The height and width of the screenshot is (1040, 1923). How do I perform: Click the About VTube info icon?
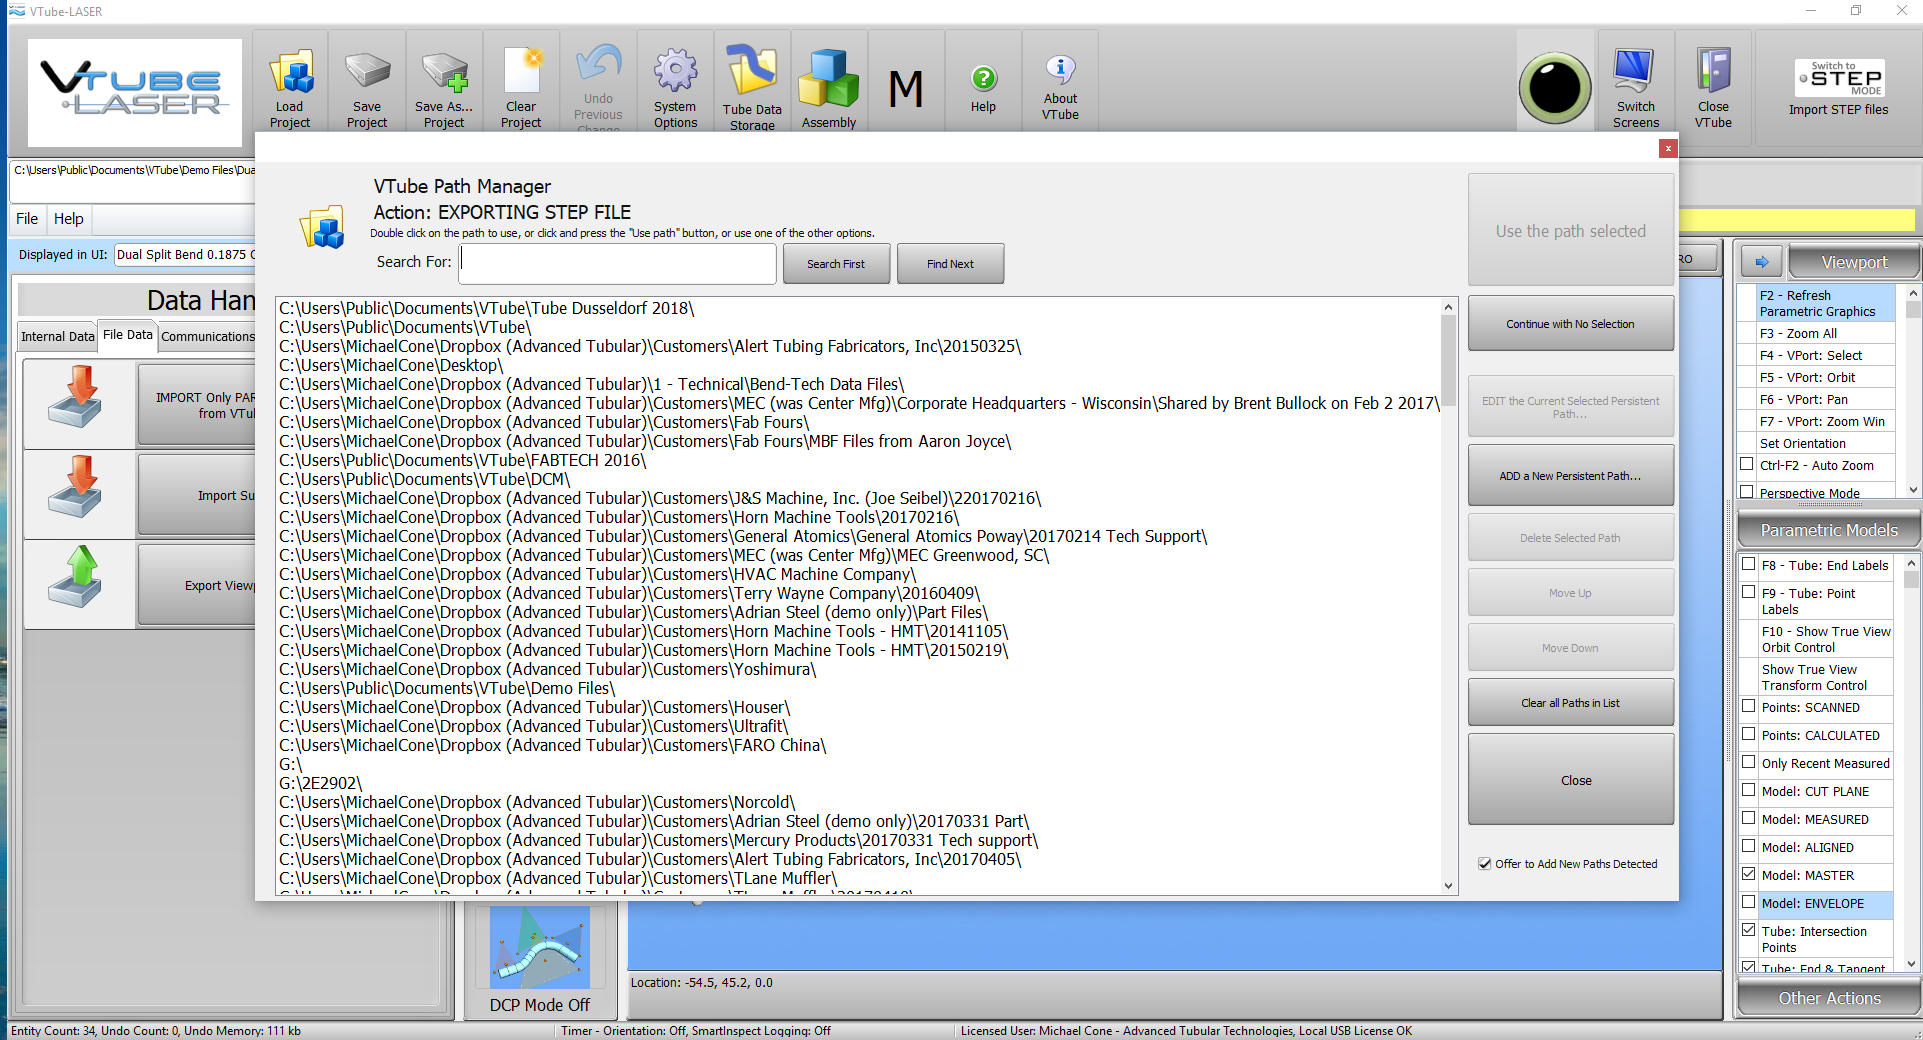pyautogui.click(x=1060, y=72)
